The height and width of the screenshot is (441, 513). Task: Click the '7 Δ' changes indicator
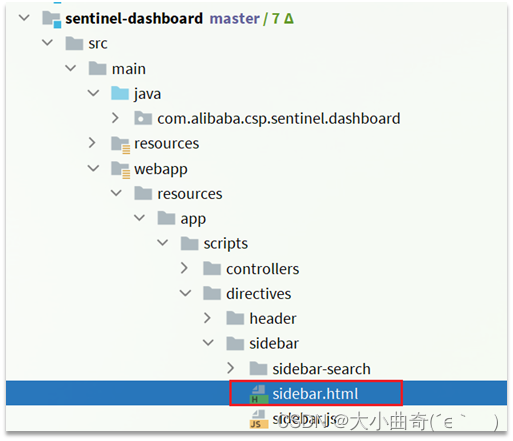tap(283, 18)
